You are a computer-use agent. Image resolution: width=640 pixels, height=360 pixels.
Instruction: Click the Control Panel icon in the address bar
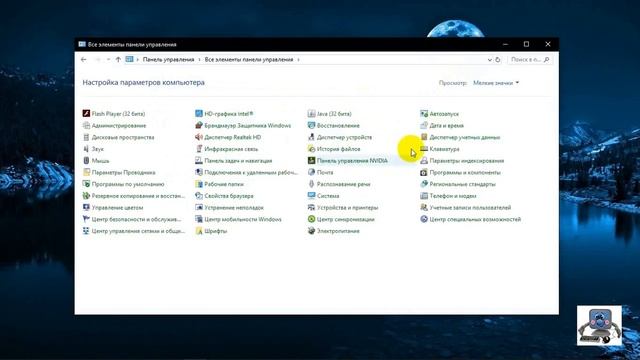point(129,60)
